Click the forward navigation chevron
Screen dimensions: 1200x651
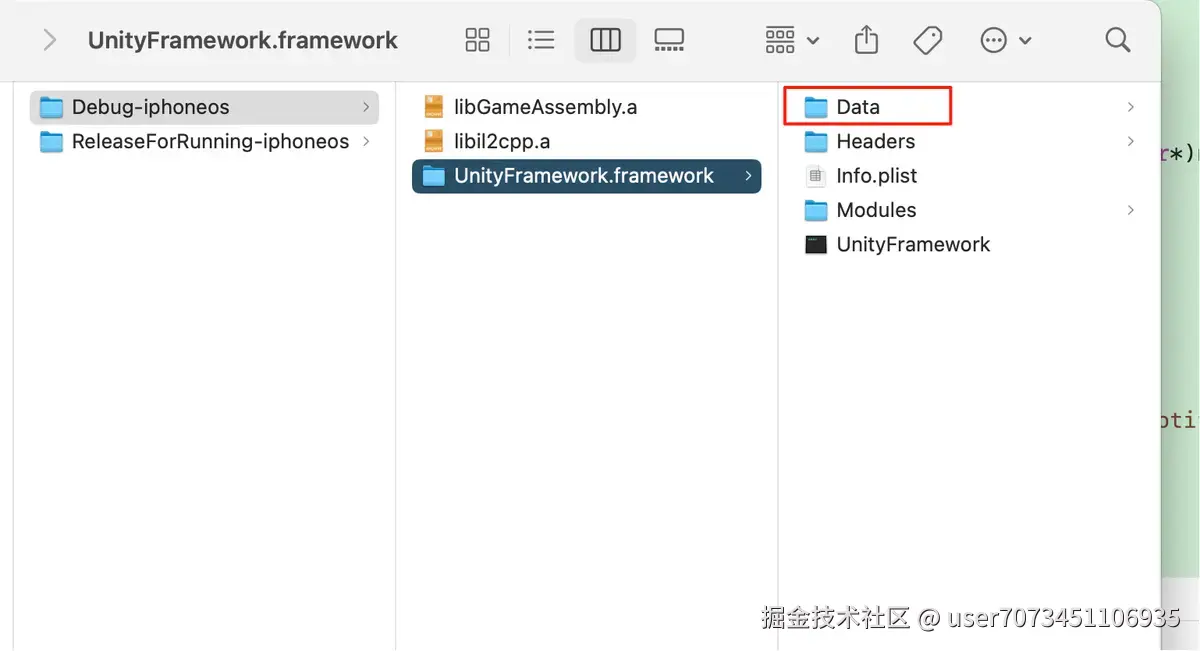(49, 40)
